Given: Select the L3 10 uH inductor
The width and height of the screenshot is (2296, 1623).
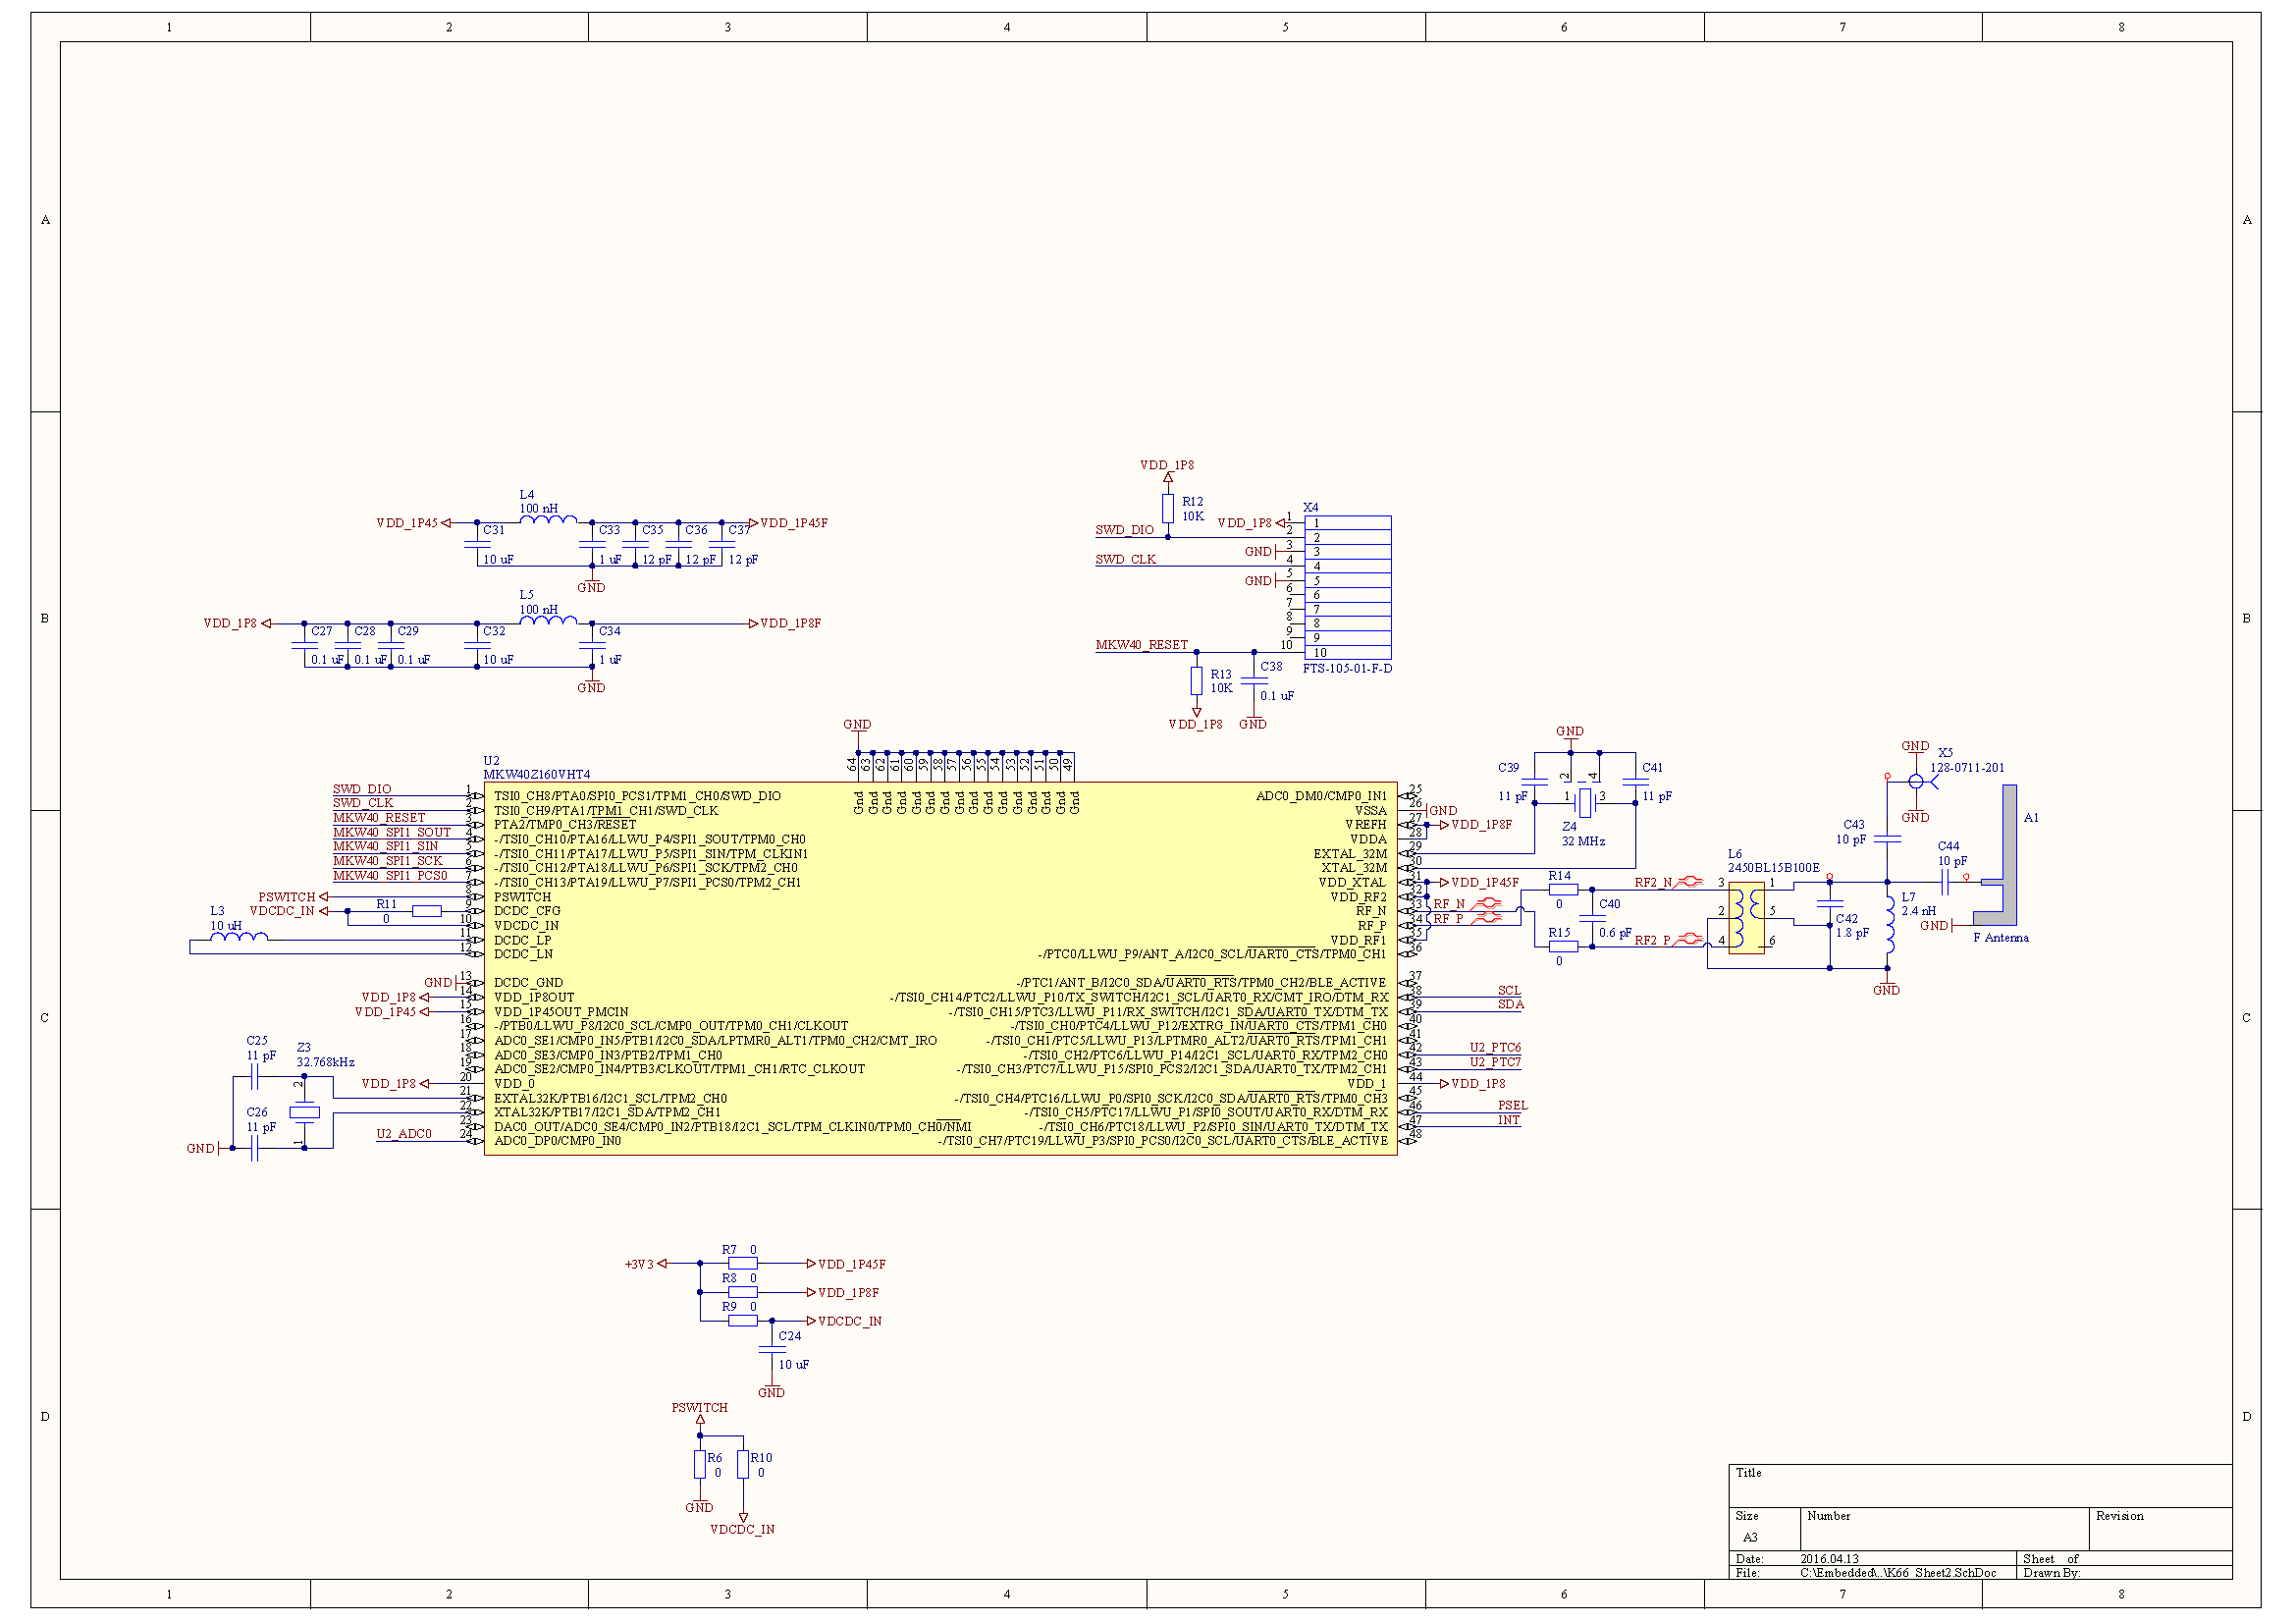Looking at the screenshot, I should pyautogui.click(x=238, y=937).
